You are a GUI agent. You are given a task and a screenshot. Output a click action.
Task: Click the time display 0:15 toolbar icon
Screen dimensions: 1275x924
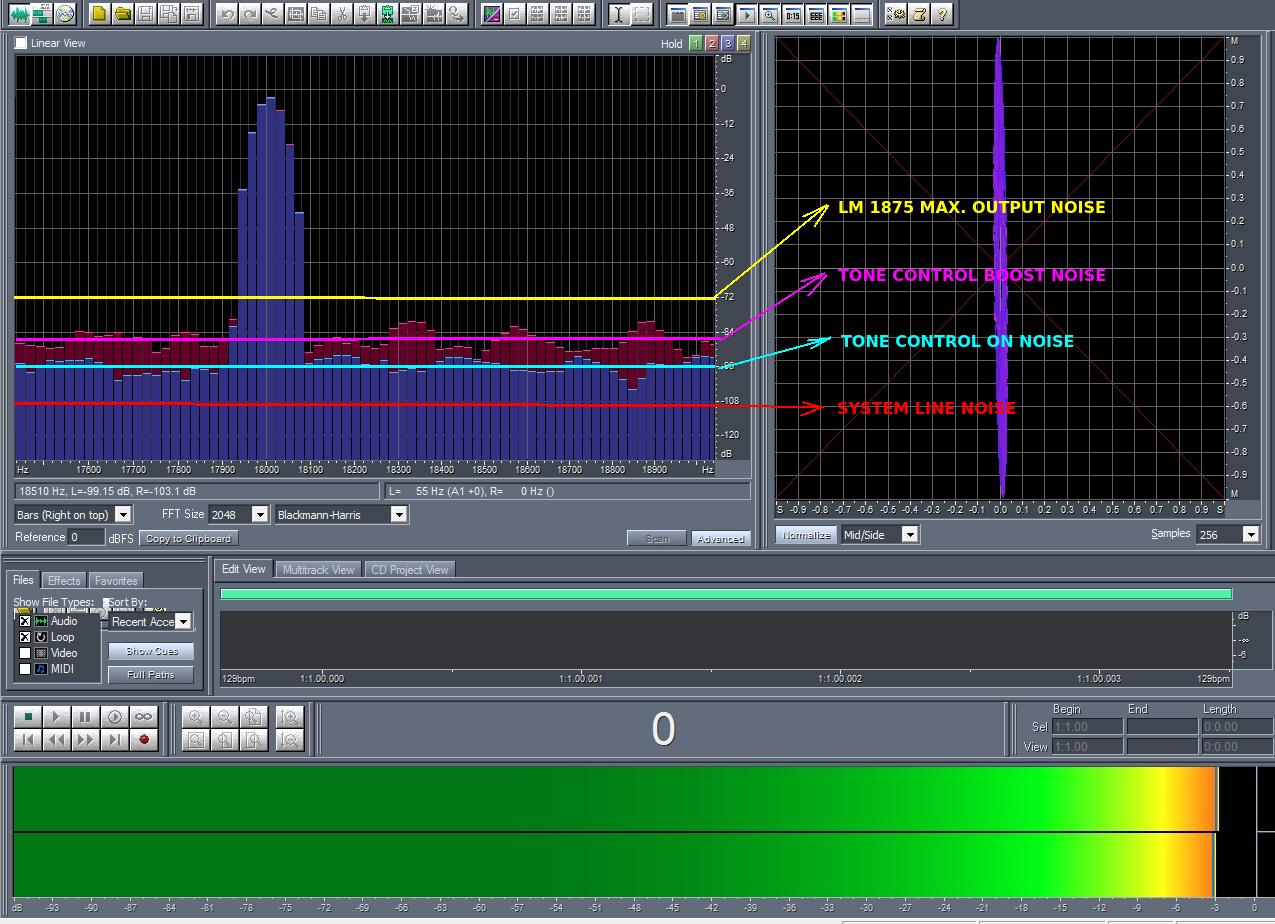tap(792, 14)
